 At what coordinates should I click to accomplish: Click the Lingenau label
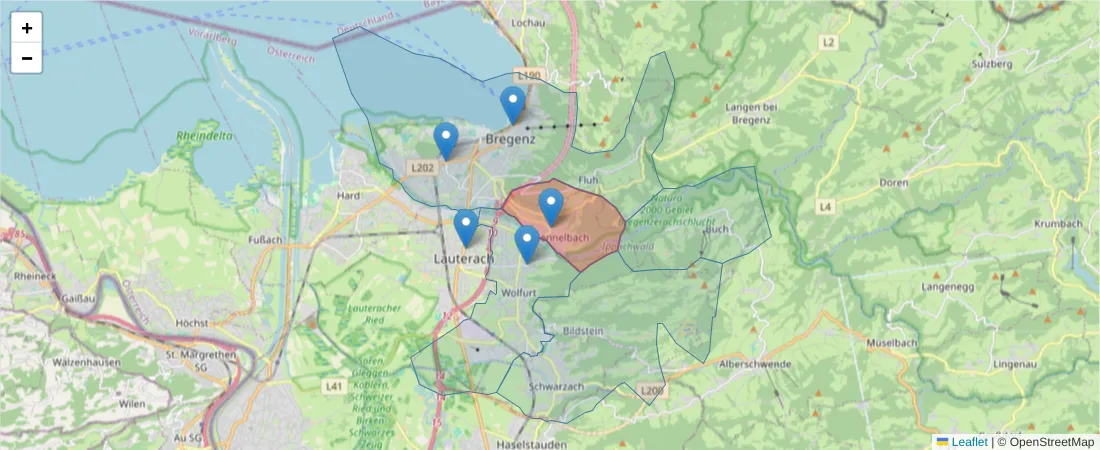(1017, 365)
